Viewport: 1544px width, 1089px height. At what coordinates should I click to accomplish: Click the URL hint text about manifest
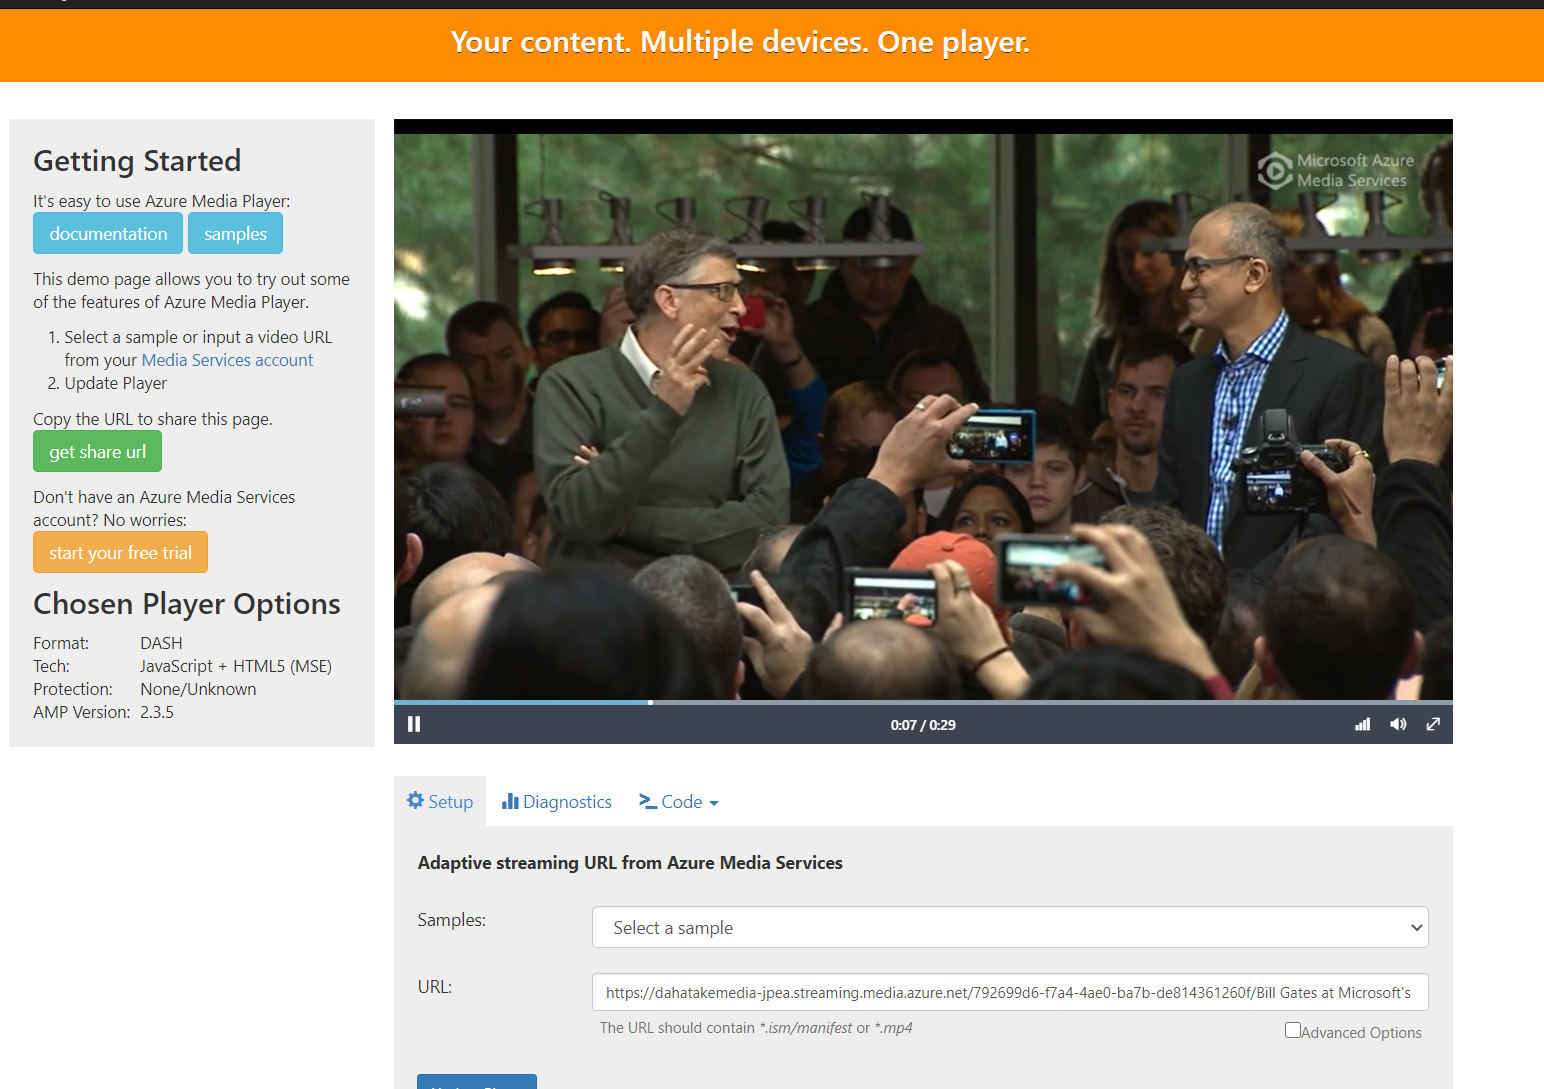pyautogui.click(x=756, y=1028)
